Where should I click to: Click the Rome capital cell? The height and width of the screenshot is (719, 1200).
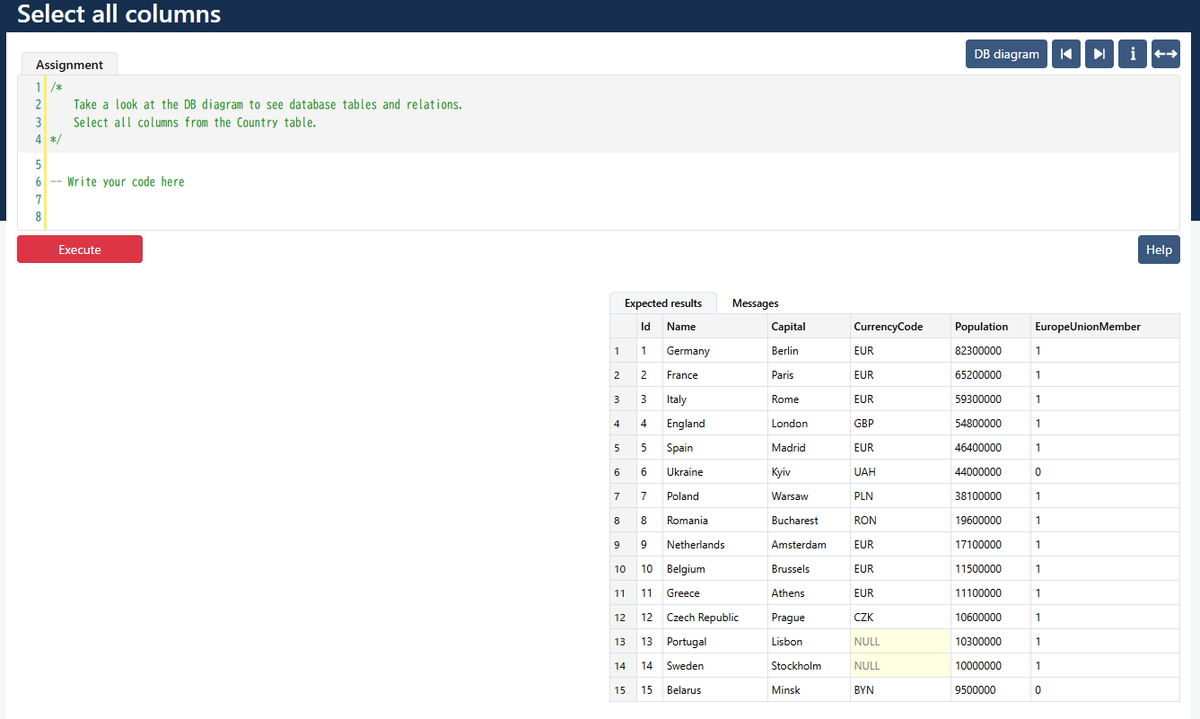point(808,399)
